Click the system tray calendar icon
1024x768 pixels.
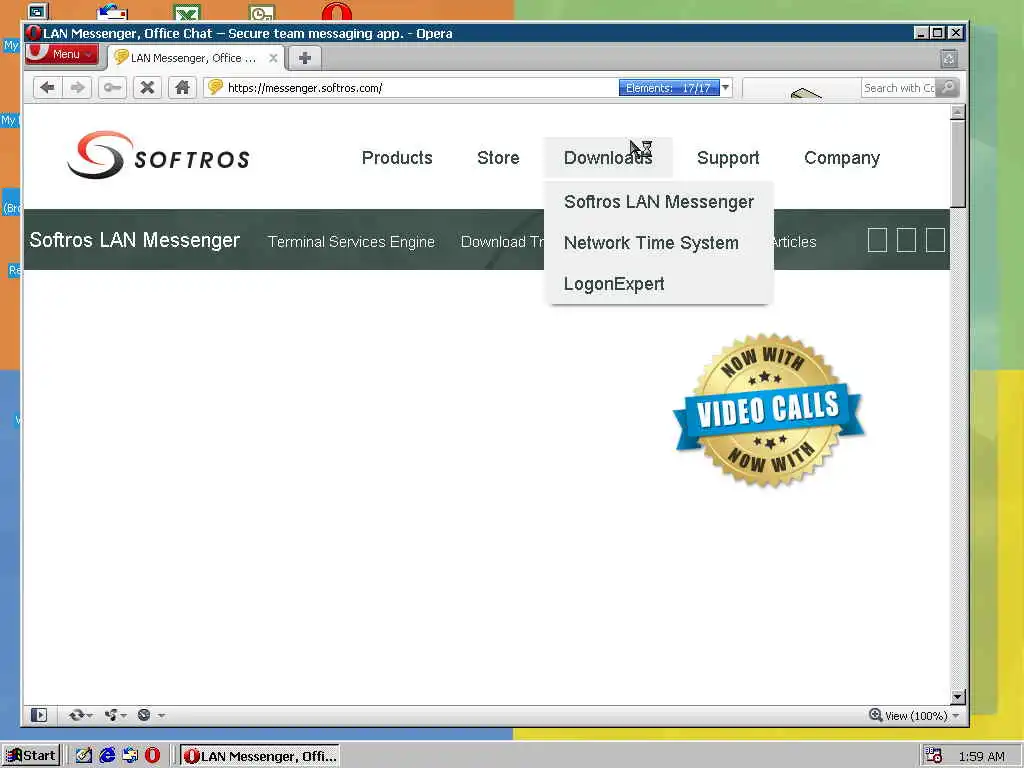[x=933, y=756]
